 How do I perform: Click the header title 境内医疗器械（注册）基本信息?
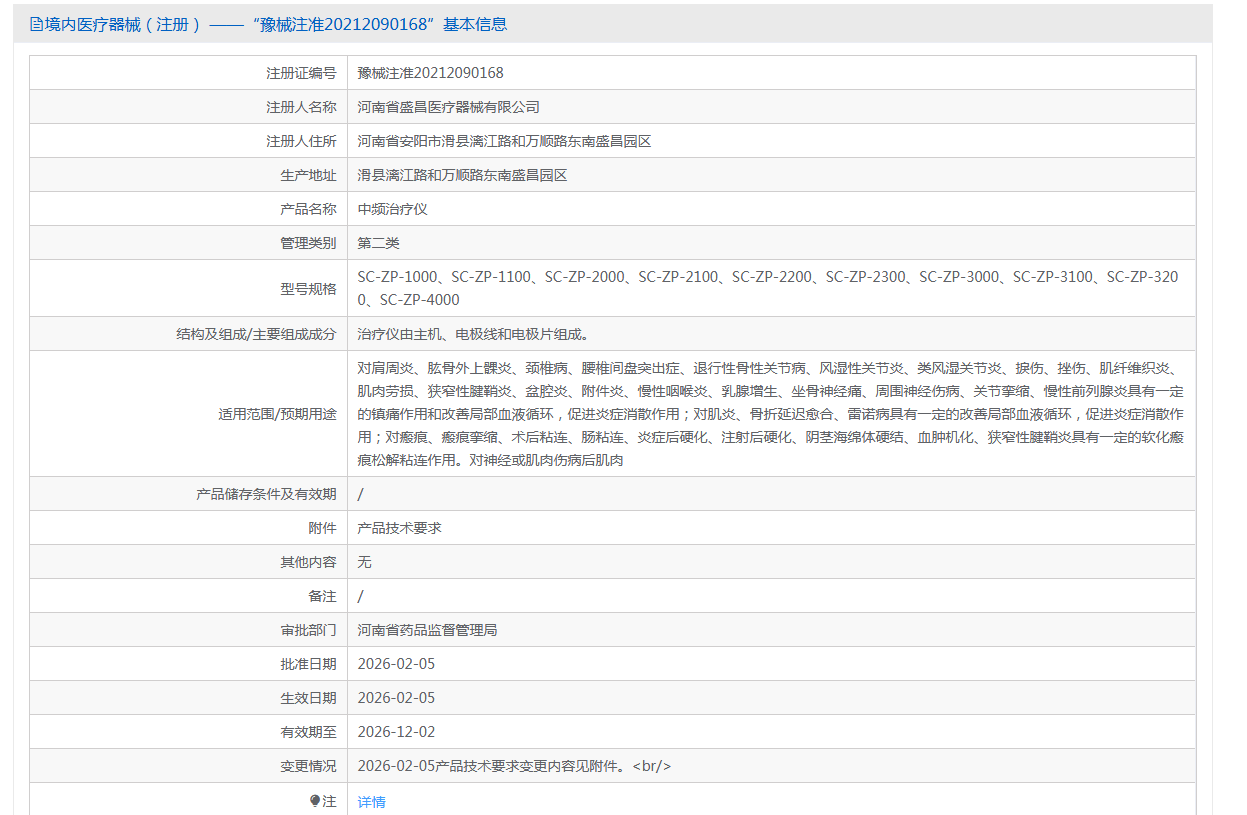coord(275,24)
